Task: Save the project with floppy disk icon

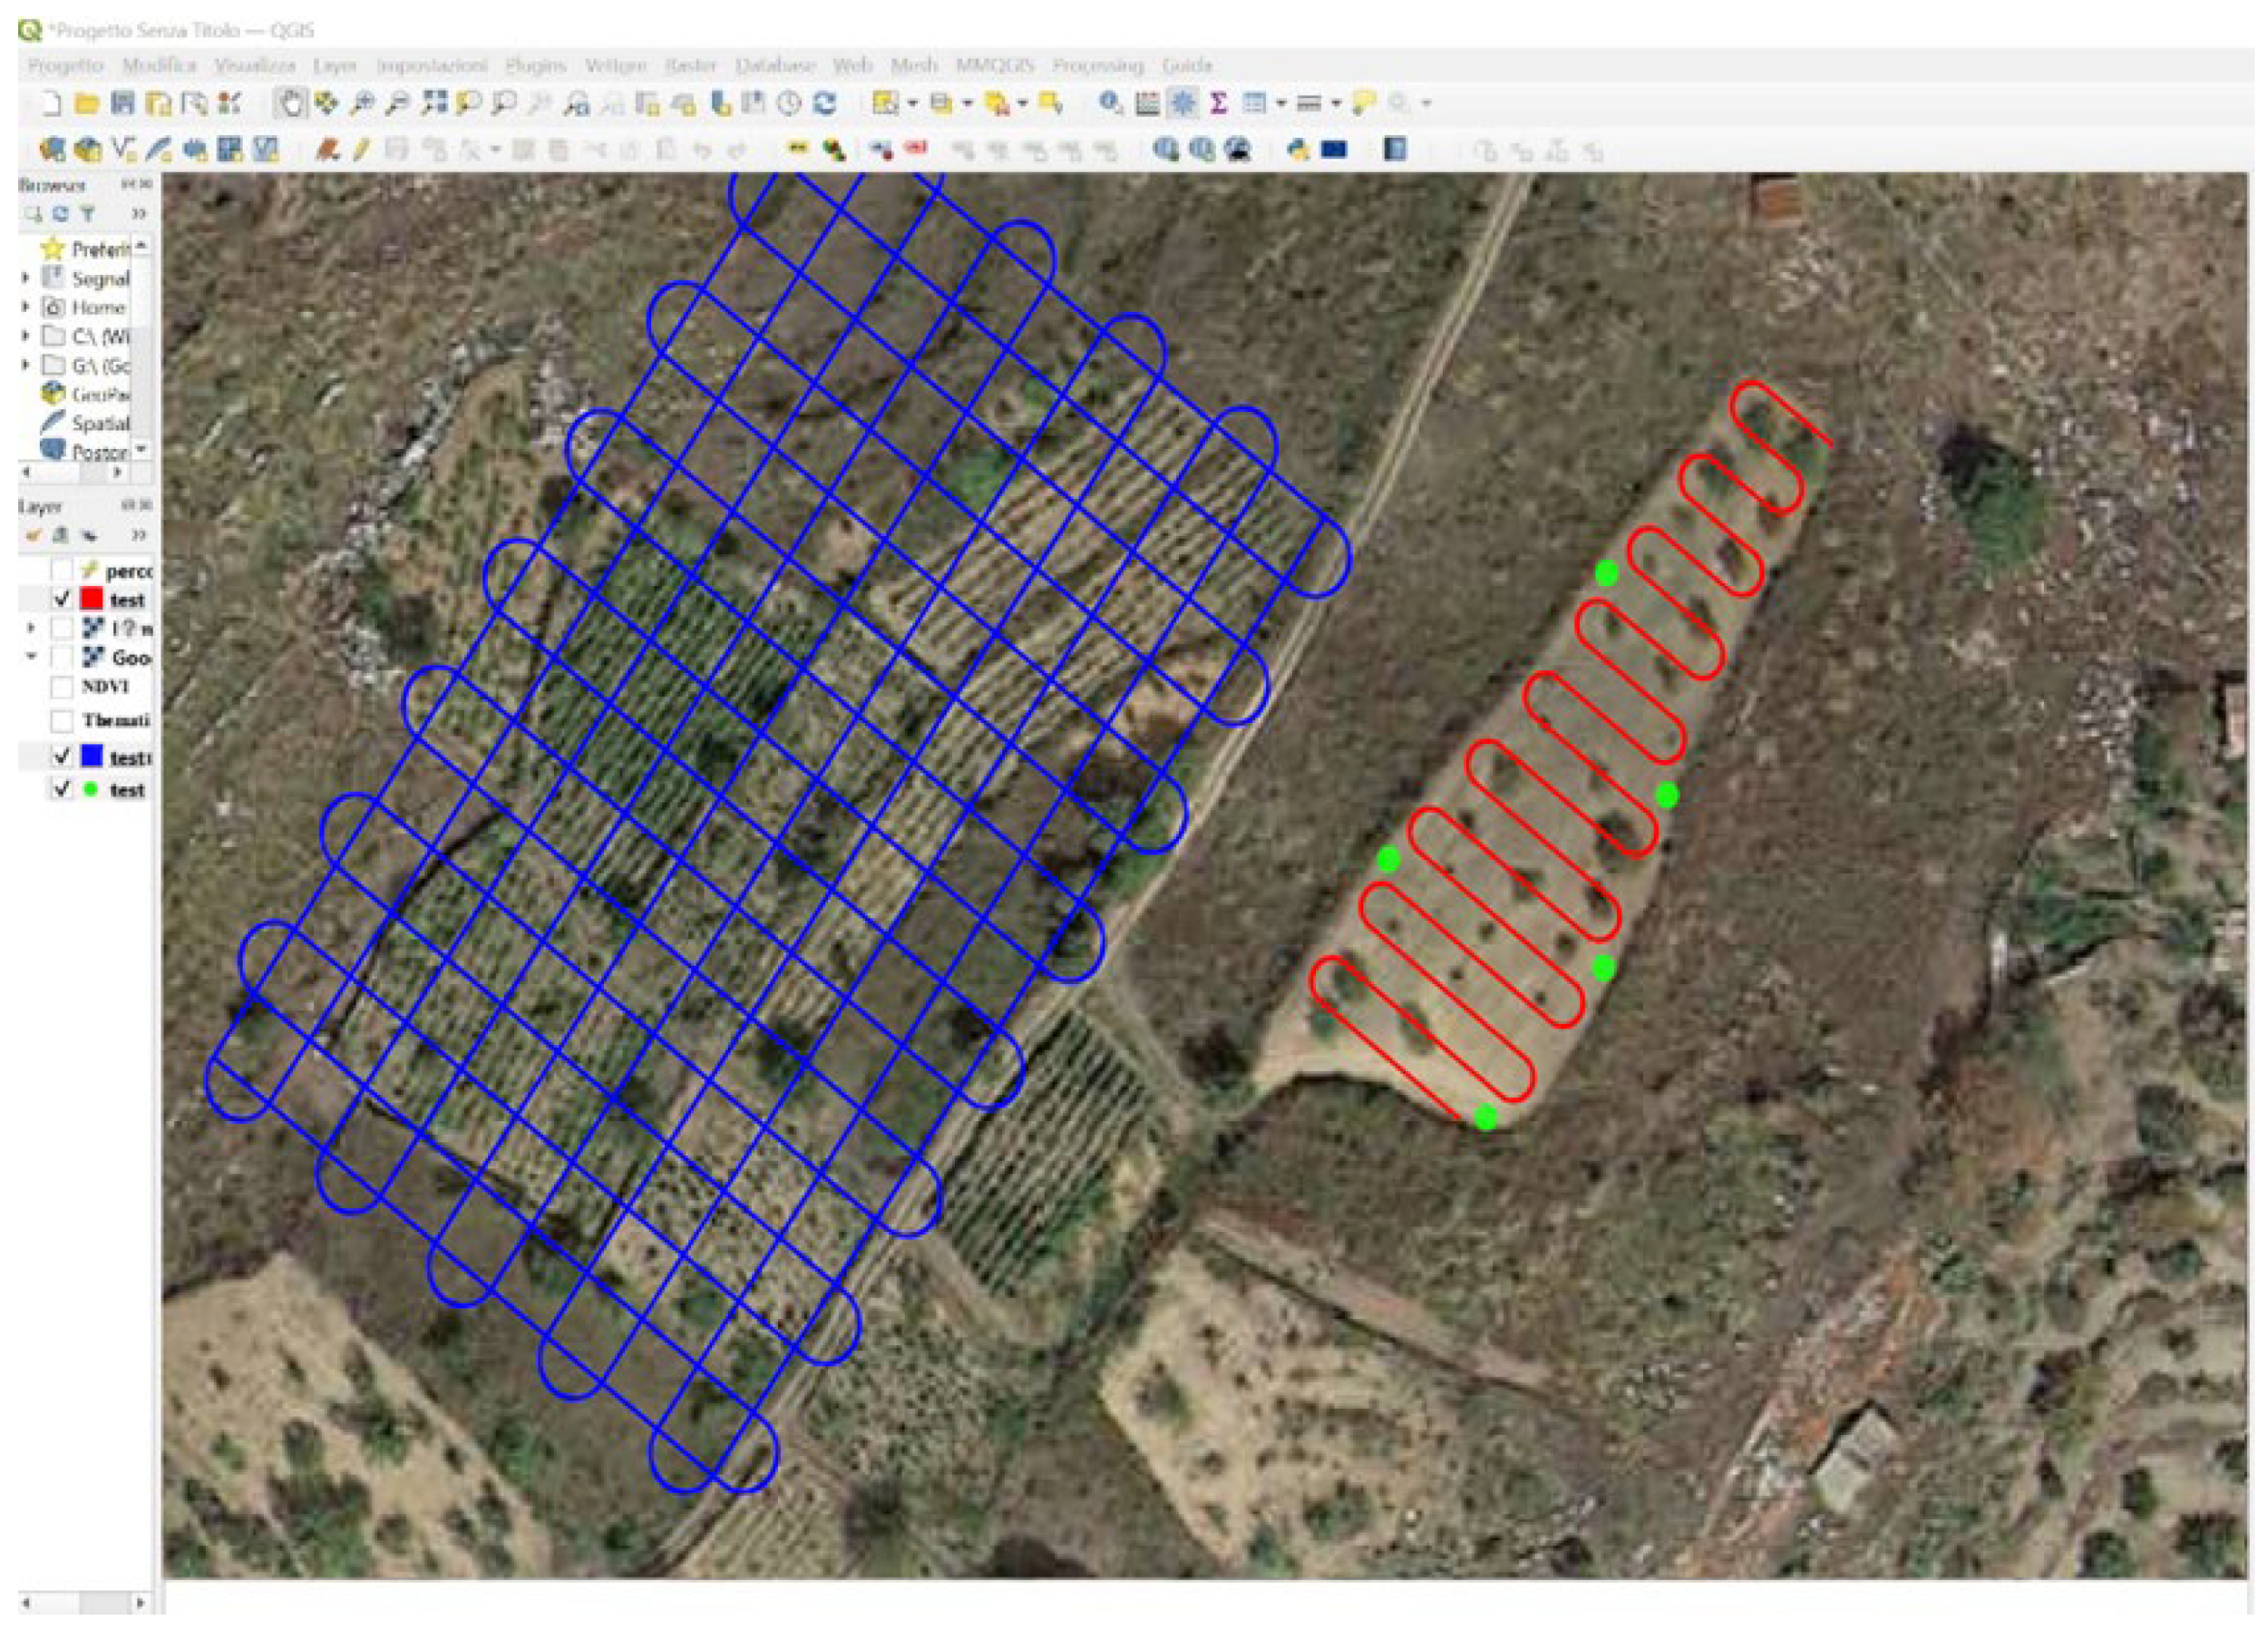Action: (x=123, y=103)
